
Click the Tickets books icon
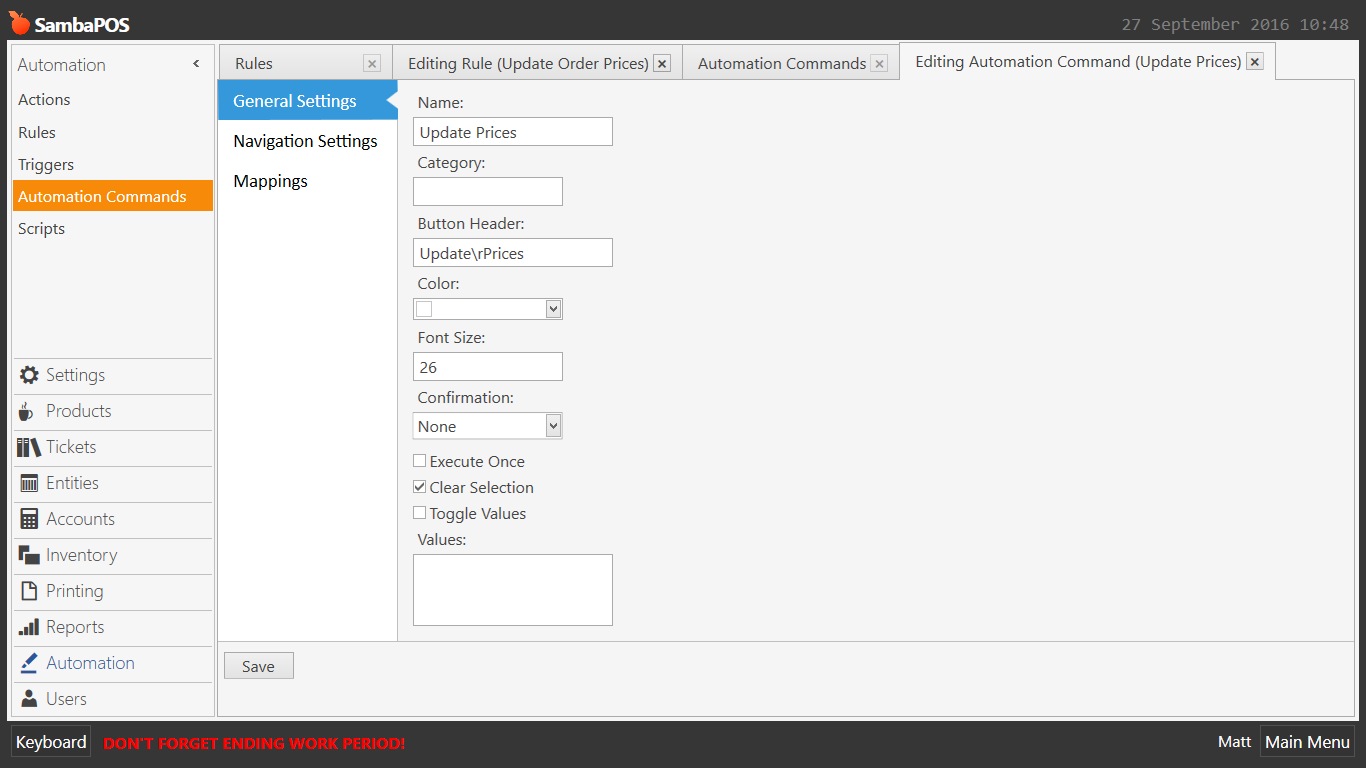29,447
